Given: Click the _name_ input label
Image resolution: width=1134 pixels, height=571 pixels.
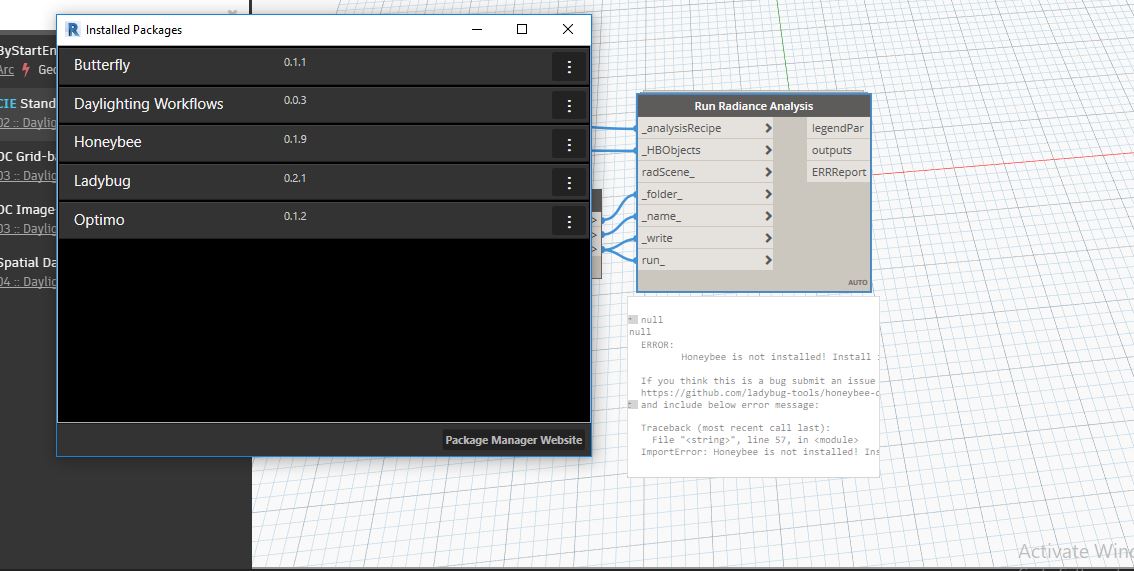Looking at the screenshot, I should (x=661, y=216).
